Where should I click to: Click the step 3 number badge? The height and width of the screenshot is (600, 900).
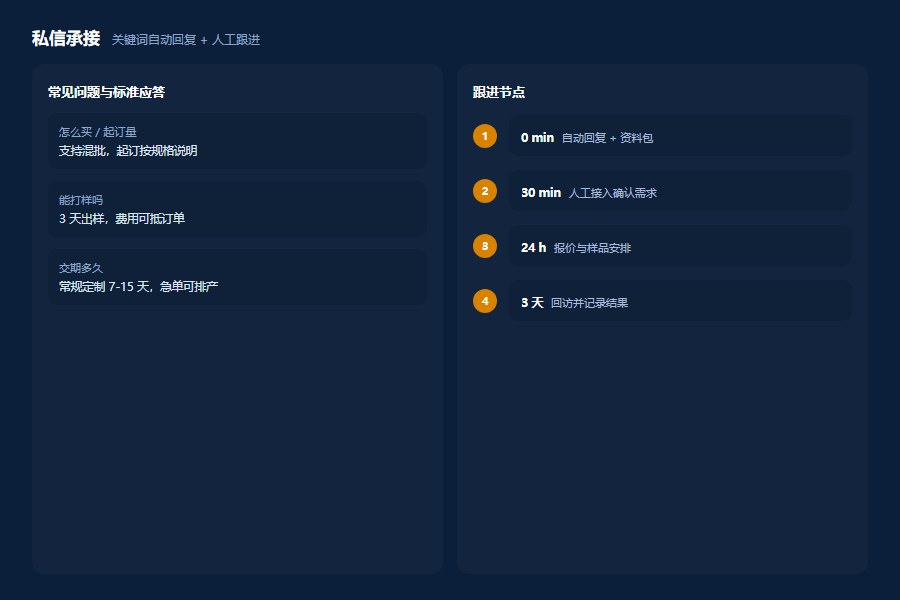coord(485,246)
